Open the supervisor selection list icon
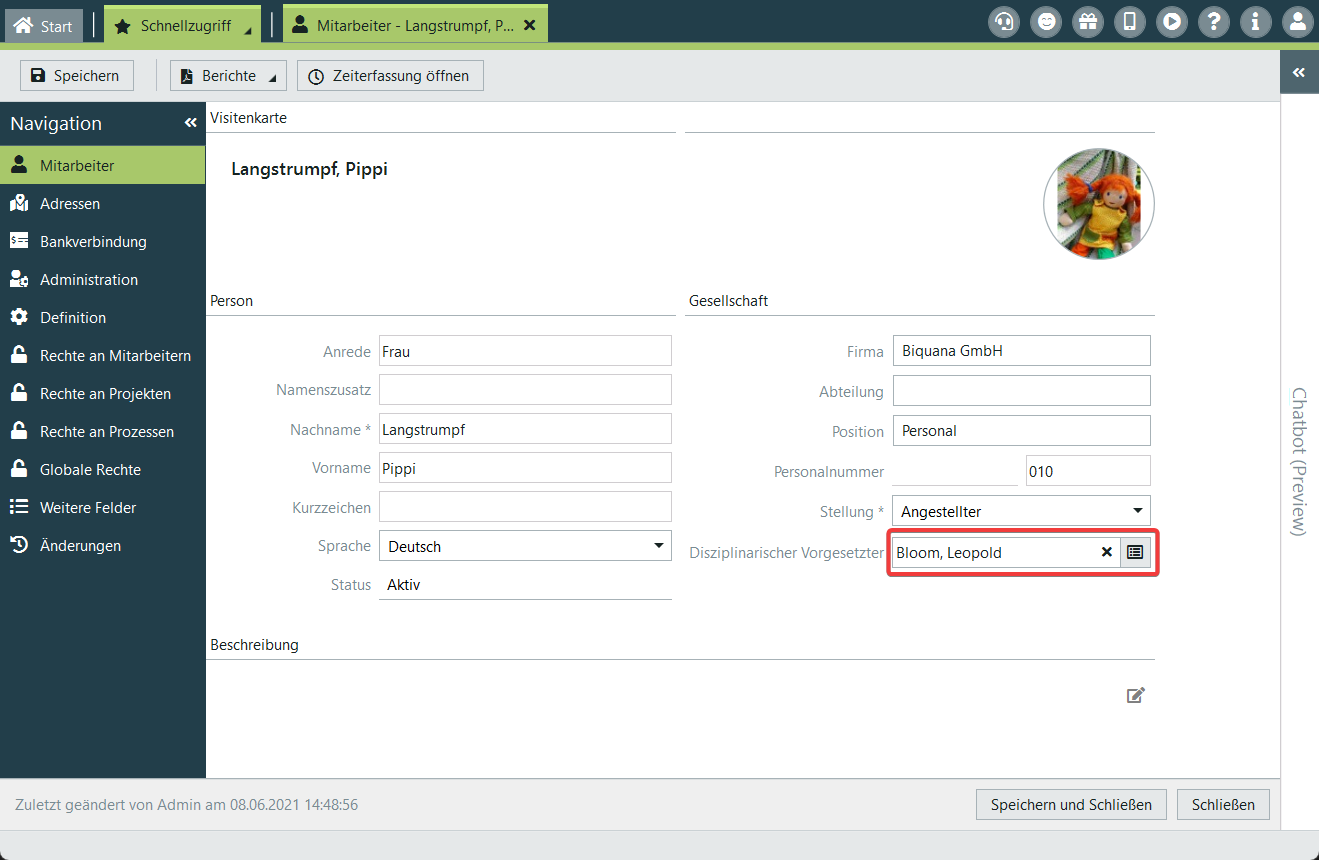The height and width of the screenshot is (860, 1319). [x=1135, y=552]
